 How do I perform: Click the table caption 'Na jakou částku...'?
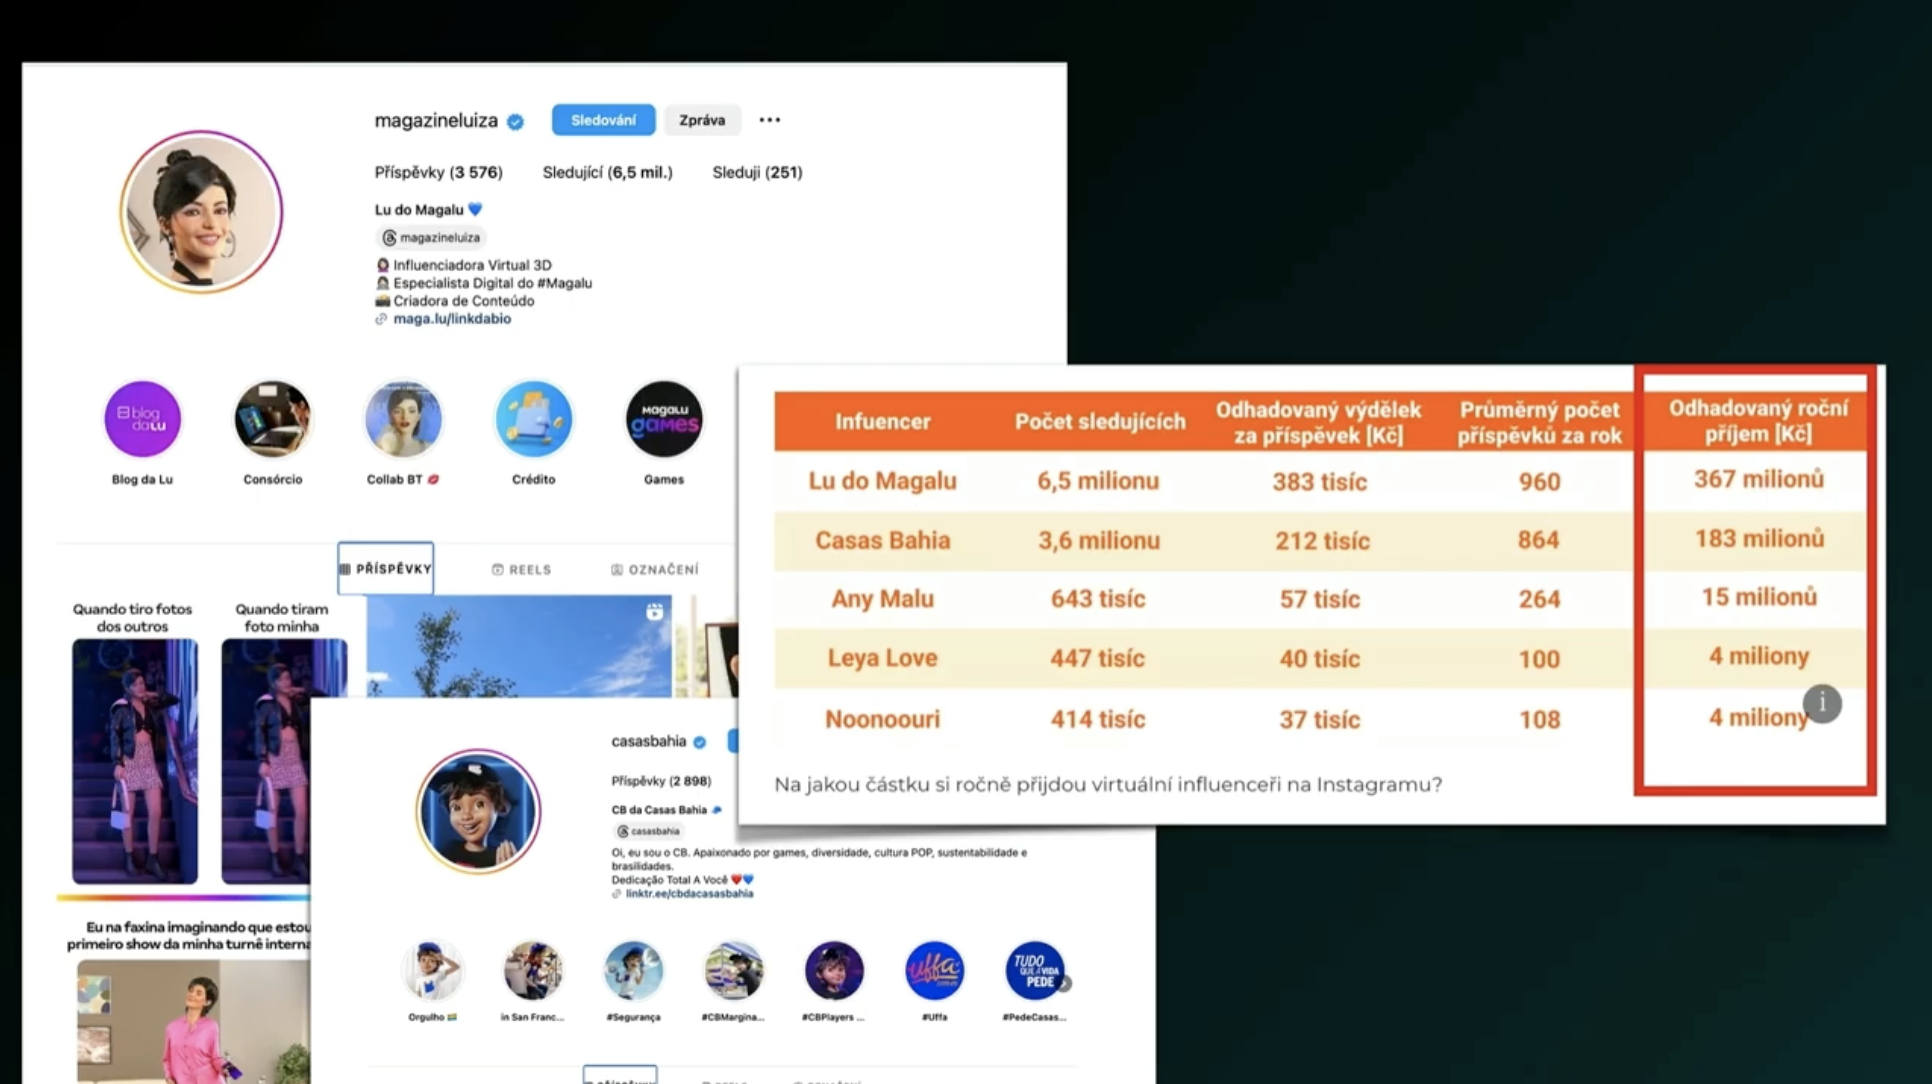point(1108,785)
